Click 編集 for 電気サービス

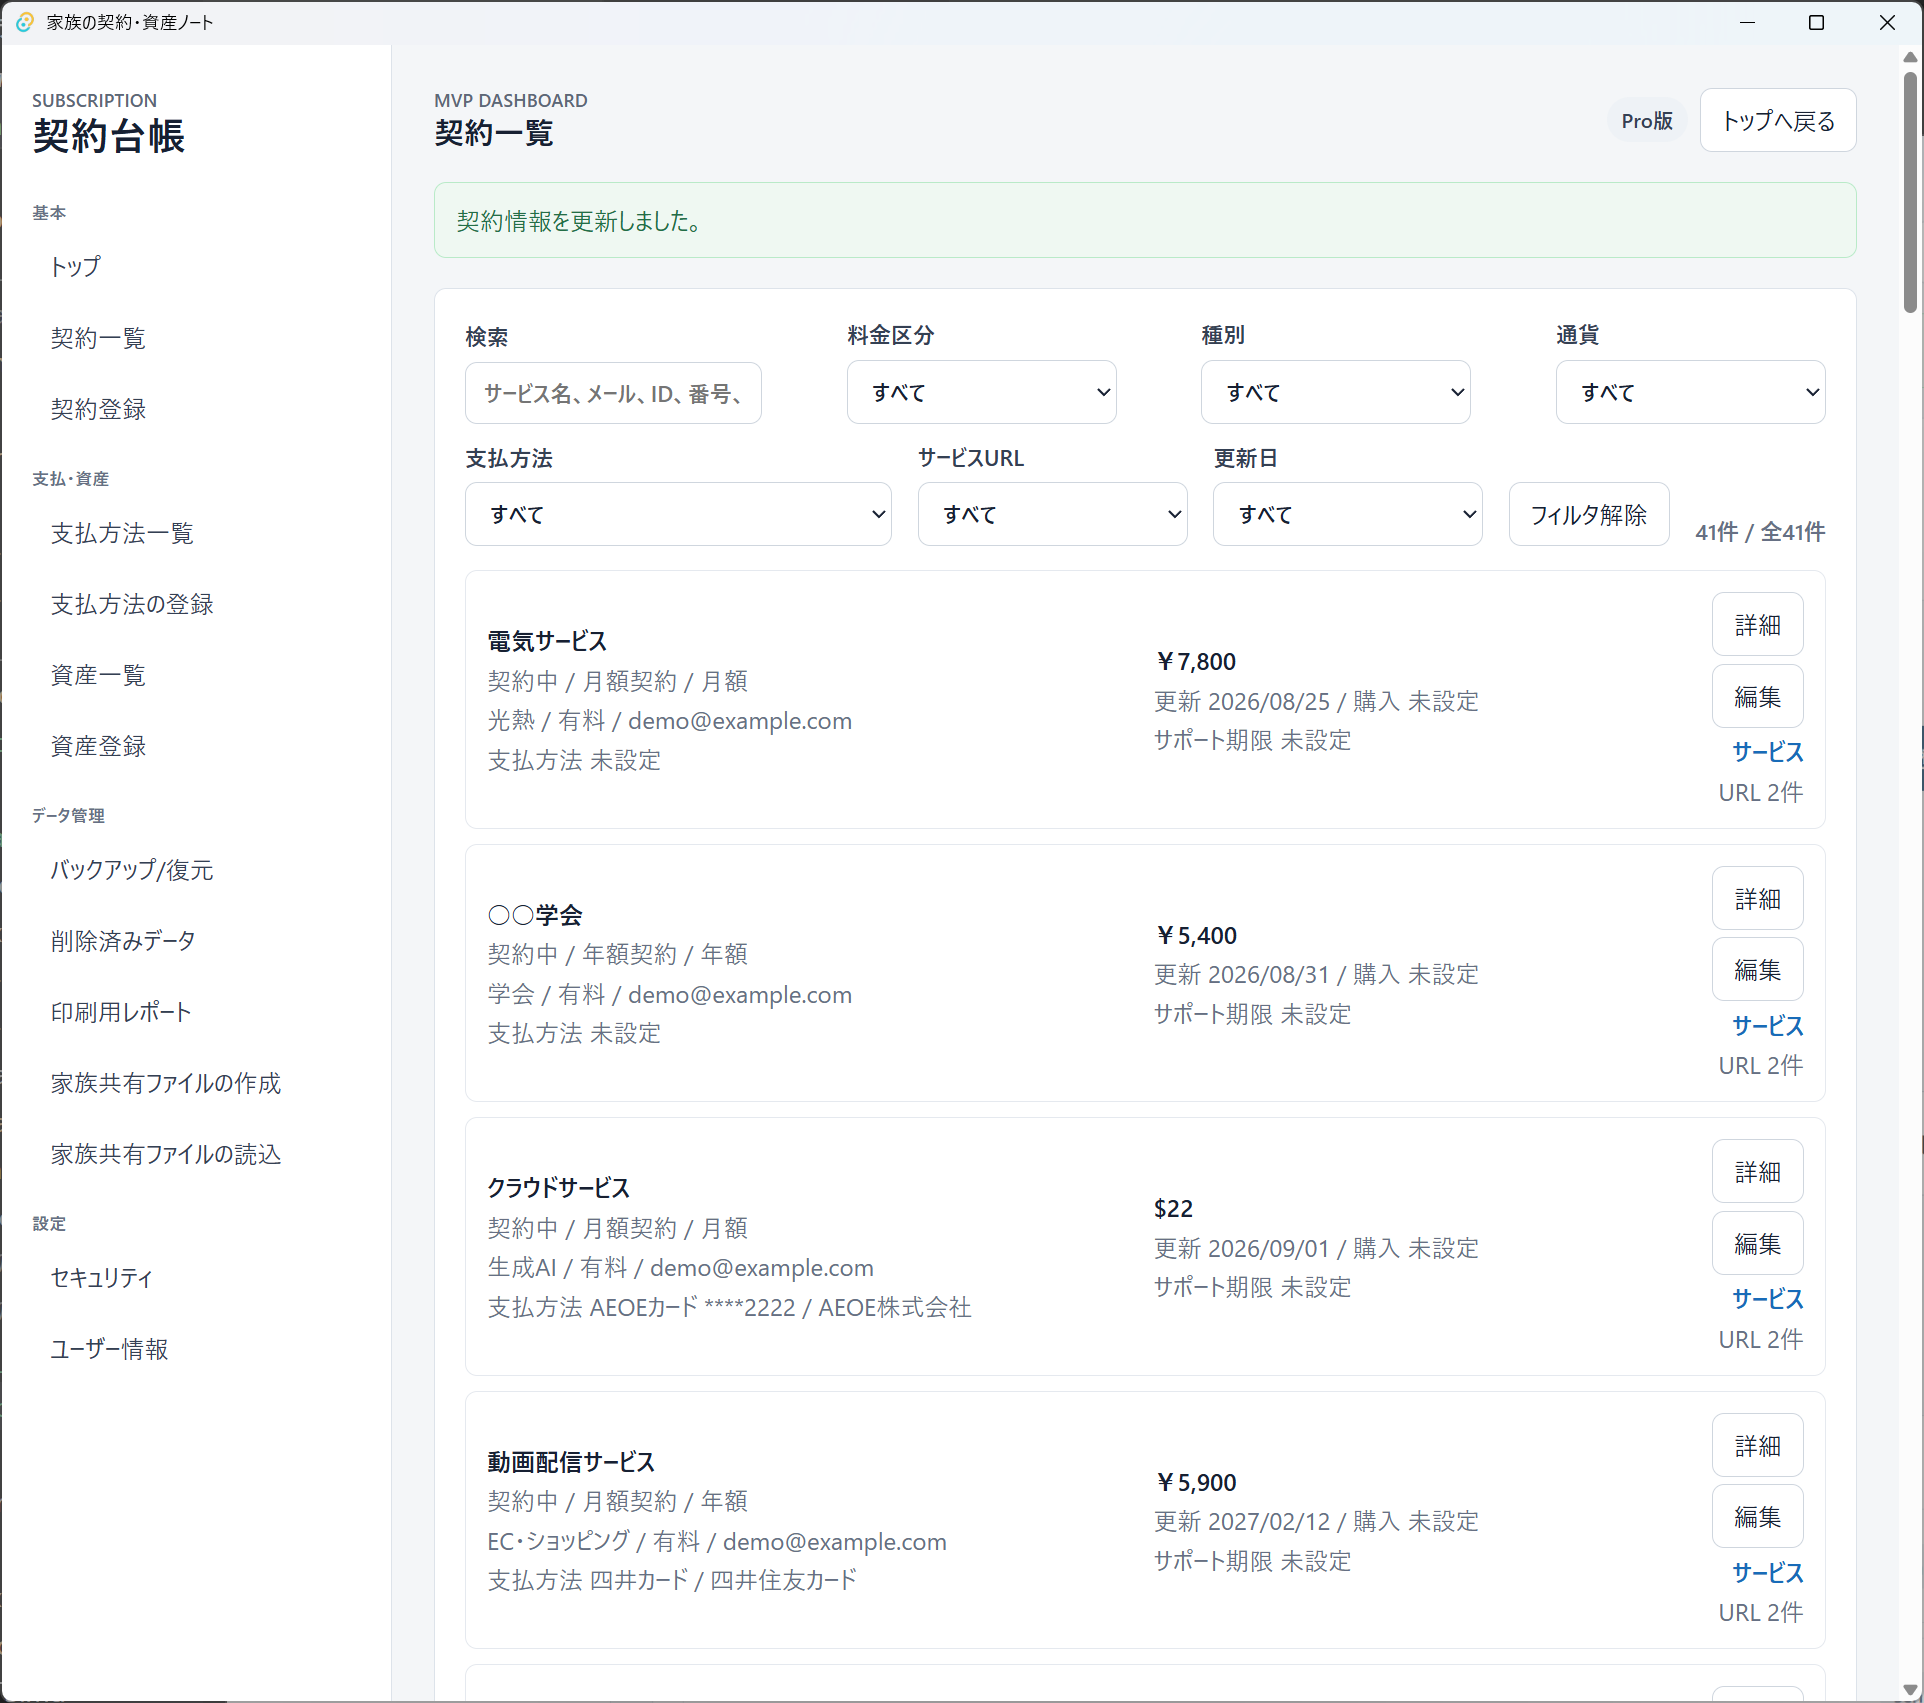[x=1757, y=697]
